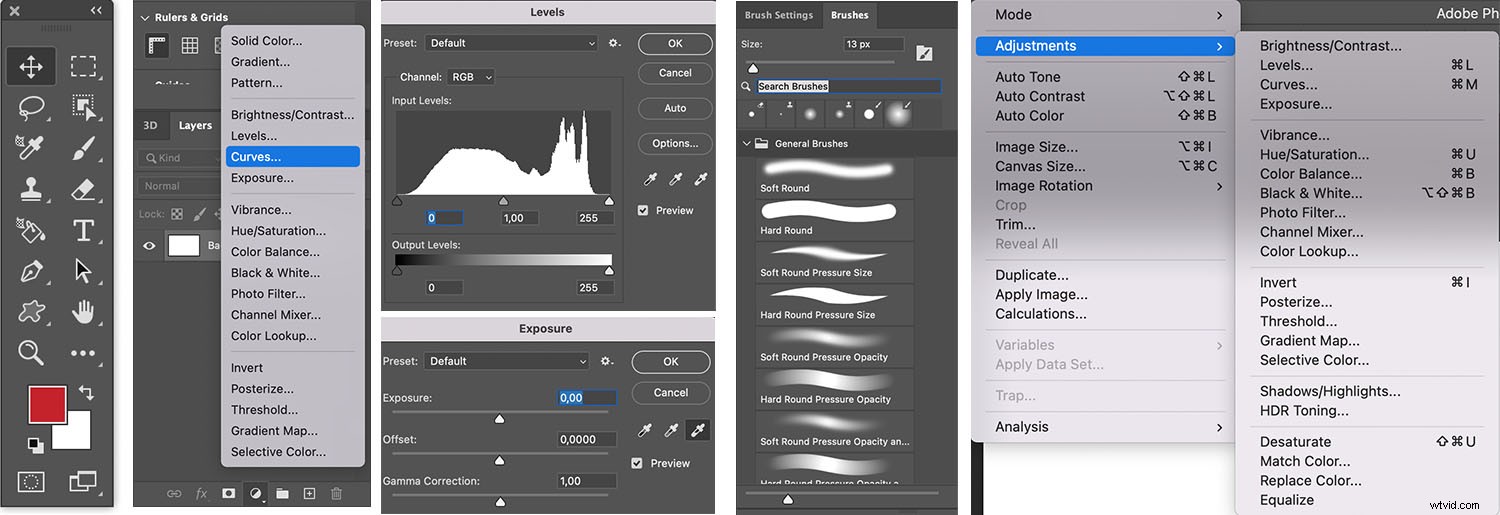Uncheck Preview in the Levels dialog
The width and height of the screenshot is (1500, 515).
[643, 210]
